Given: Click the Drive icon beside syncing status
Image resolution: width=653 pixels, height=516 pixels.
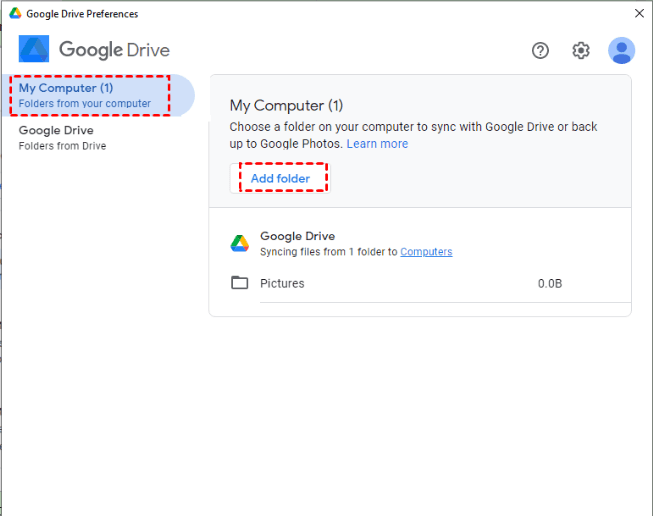Looking at the screenshot, I should click(240, 243).
